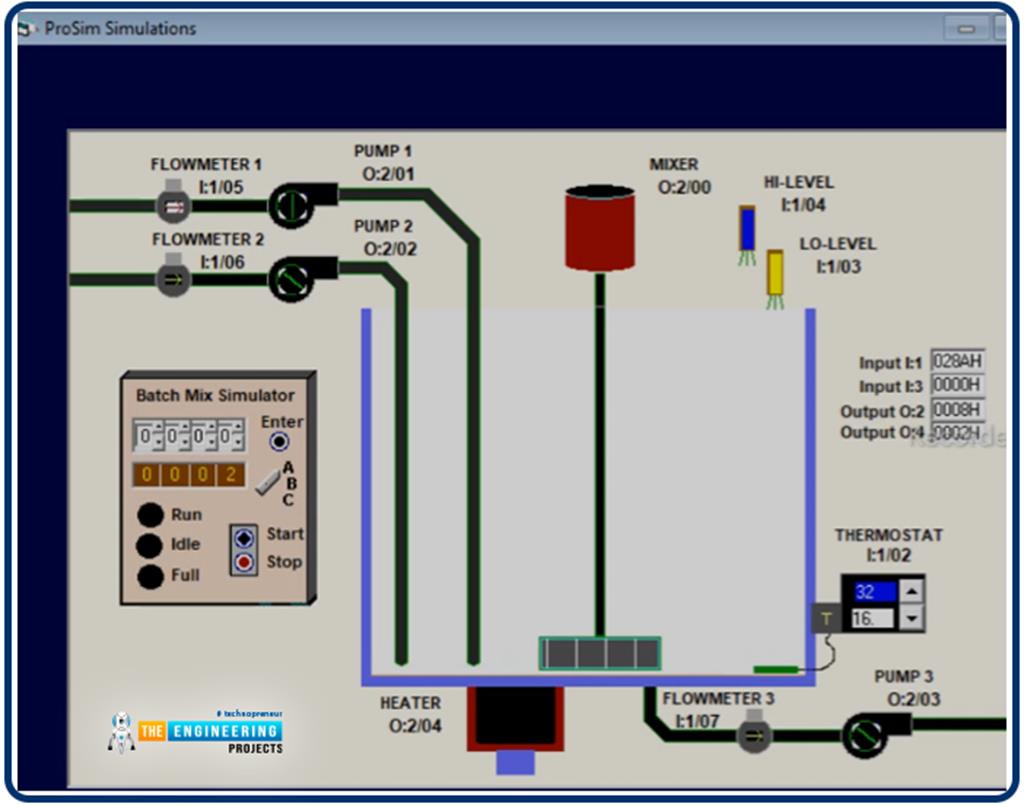Click the Run indicator light

[152, 514]
